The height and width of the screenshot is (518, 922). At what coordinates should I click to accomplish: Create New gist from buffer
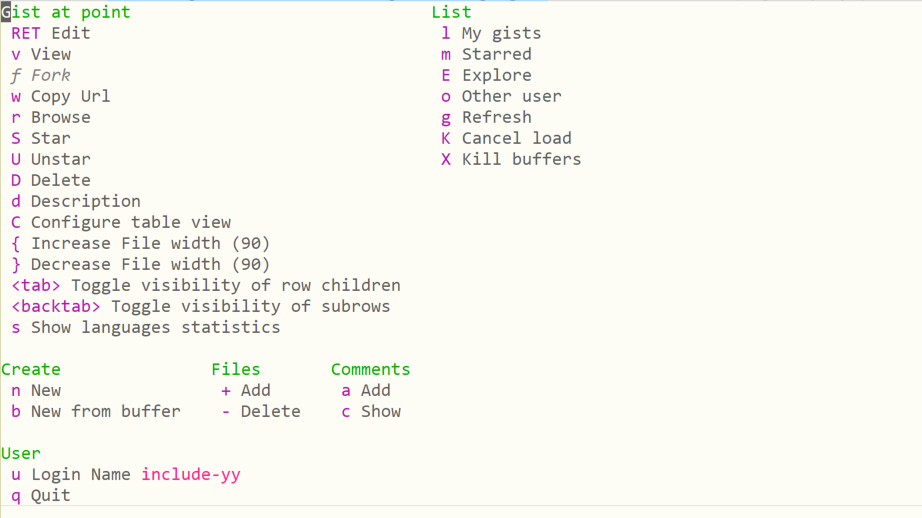pyautogui.click(x=105, y=411)
